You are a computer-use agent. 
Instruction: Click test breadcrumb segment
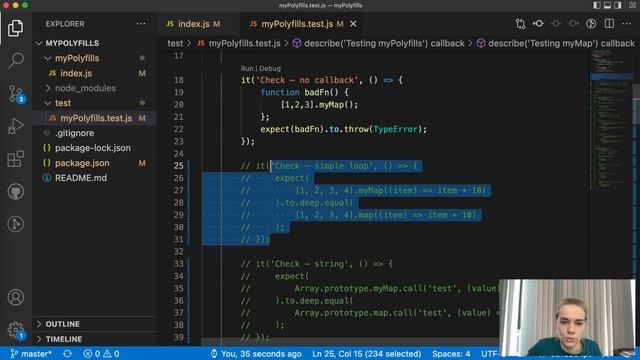point(175,43)
